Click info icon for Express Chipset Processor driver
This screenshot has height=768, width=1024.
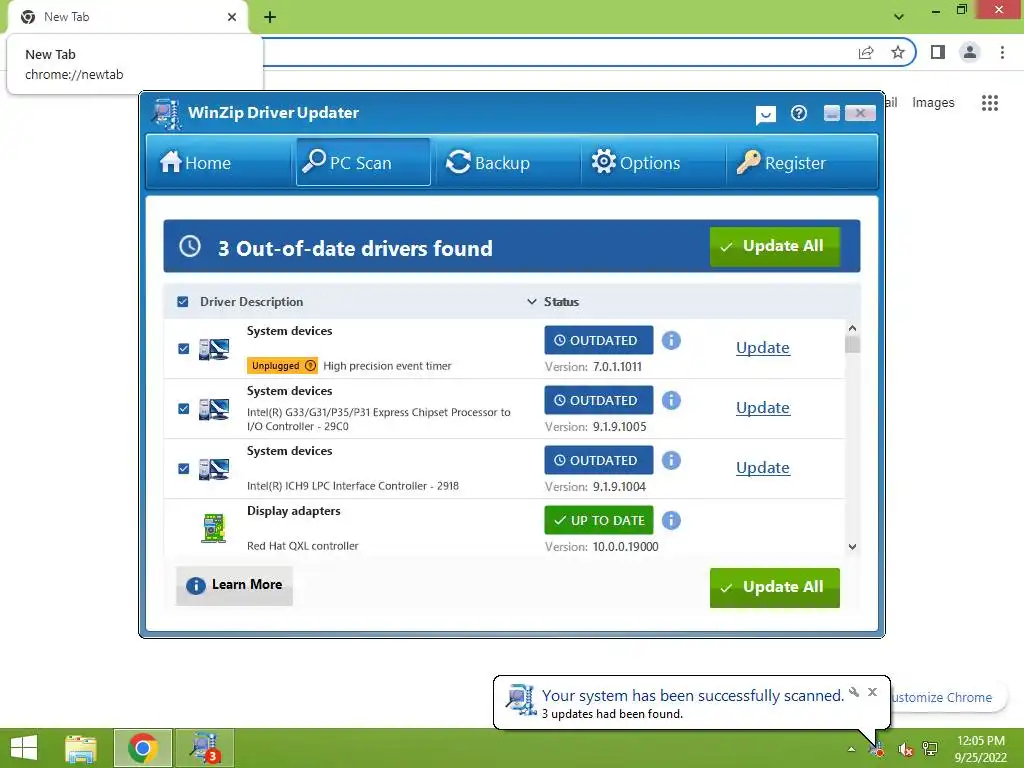pyautogui.click(x=671, y=400)
